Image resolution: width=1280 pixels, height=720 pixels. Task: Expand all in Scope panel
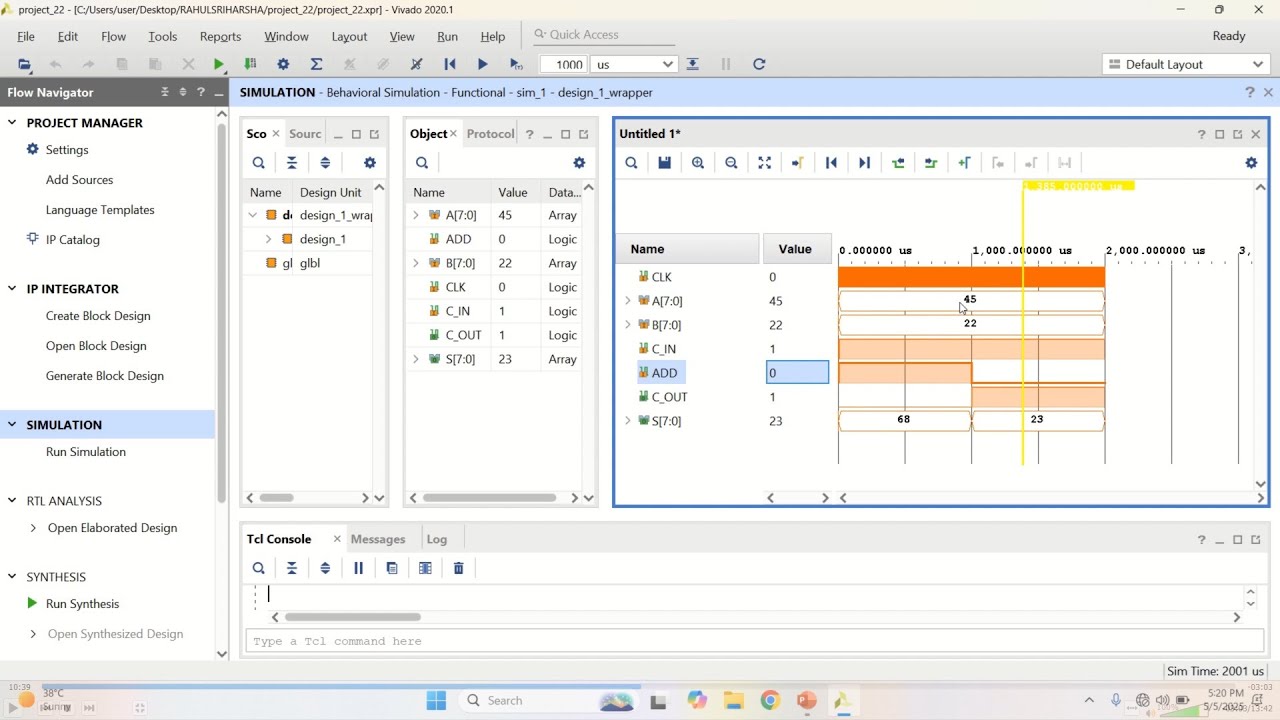325,163
